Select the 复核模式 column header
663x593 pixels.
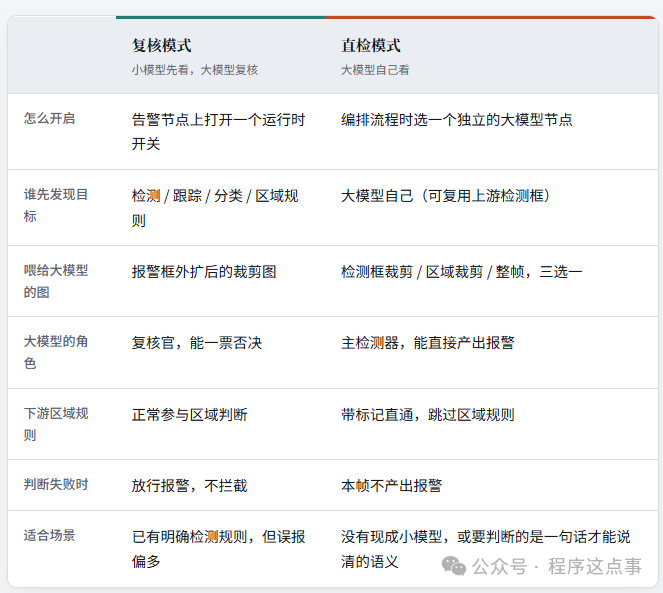tap(162, 46)
